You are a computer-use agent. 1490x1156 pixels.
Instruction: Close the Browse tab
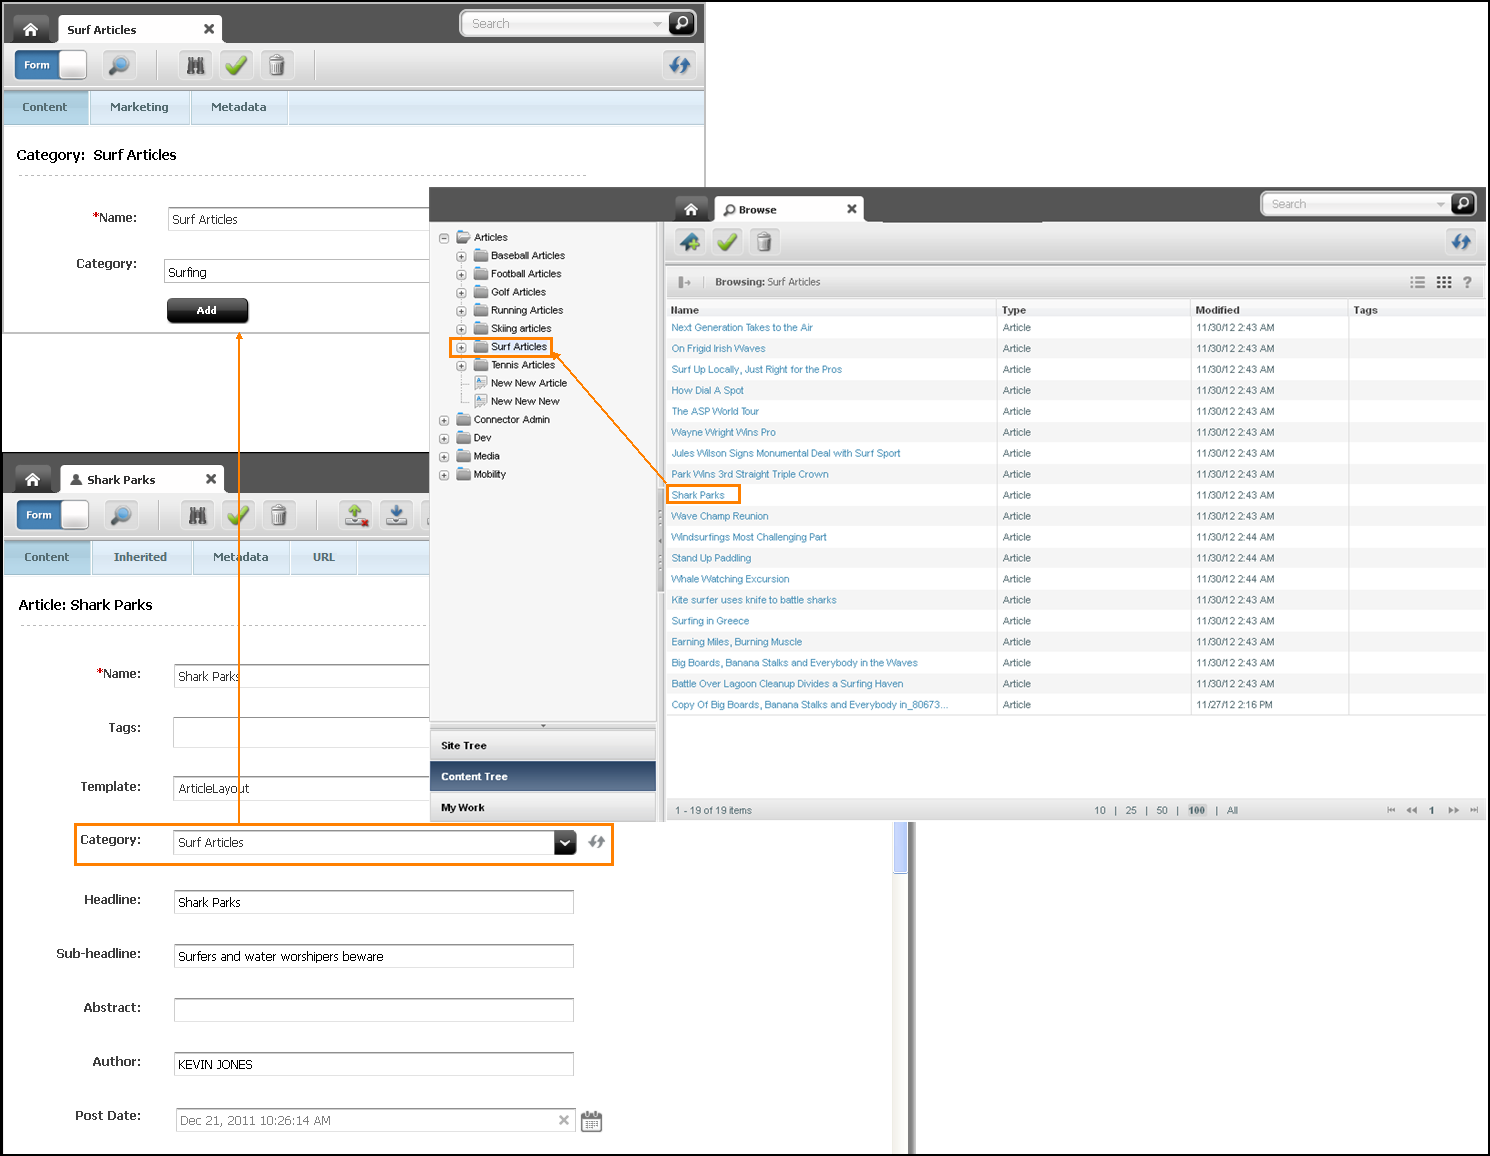(x=852, y=209)
